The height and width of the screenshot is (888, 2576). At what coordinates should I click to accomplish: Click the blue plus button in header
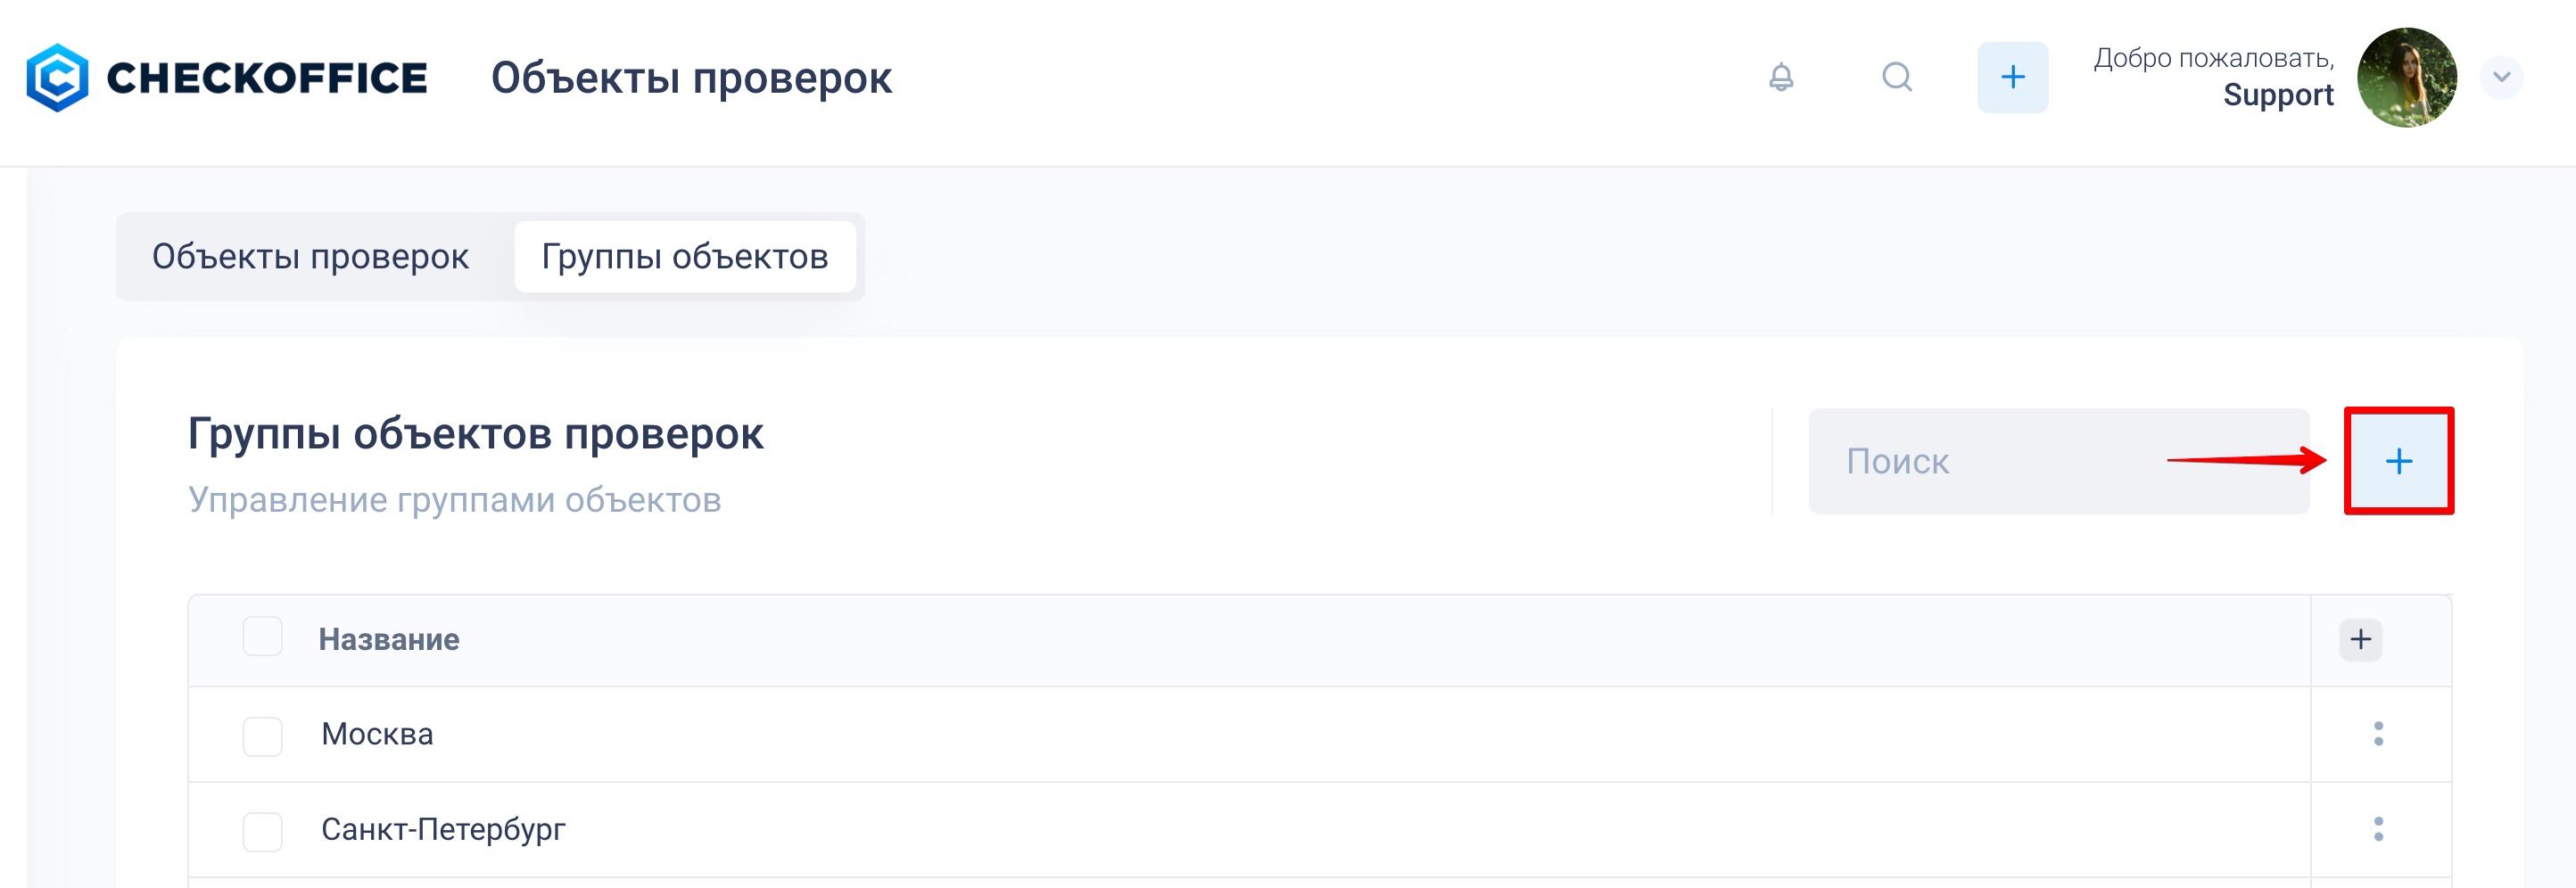[x=2012, y=77]
